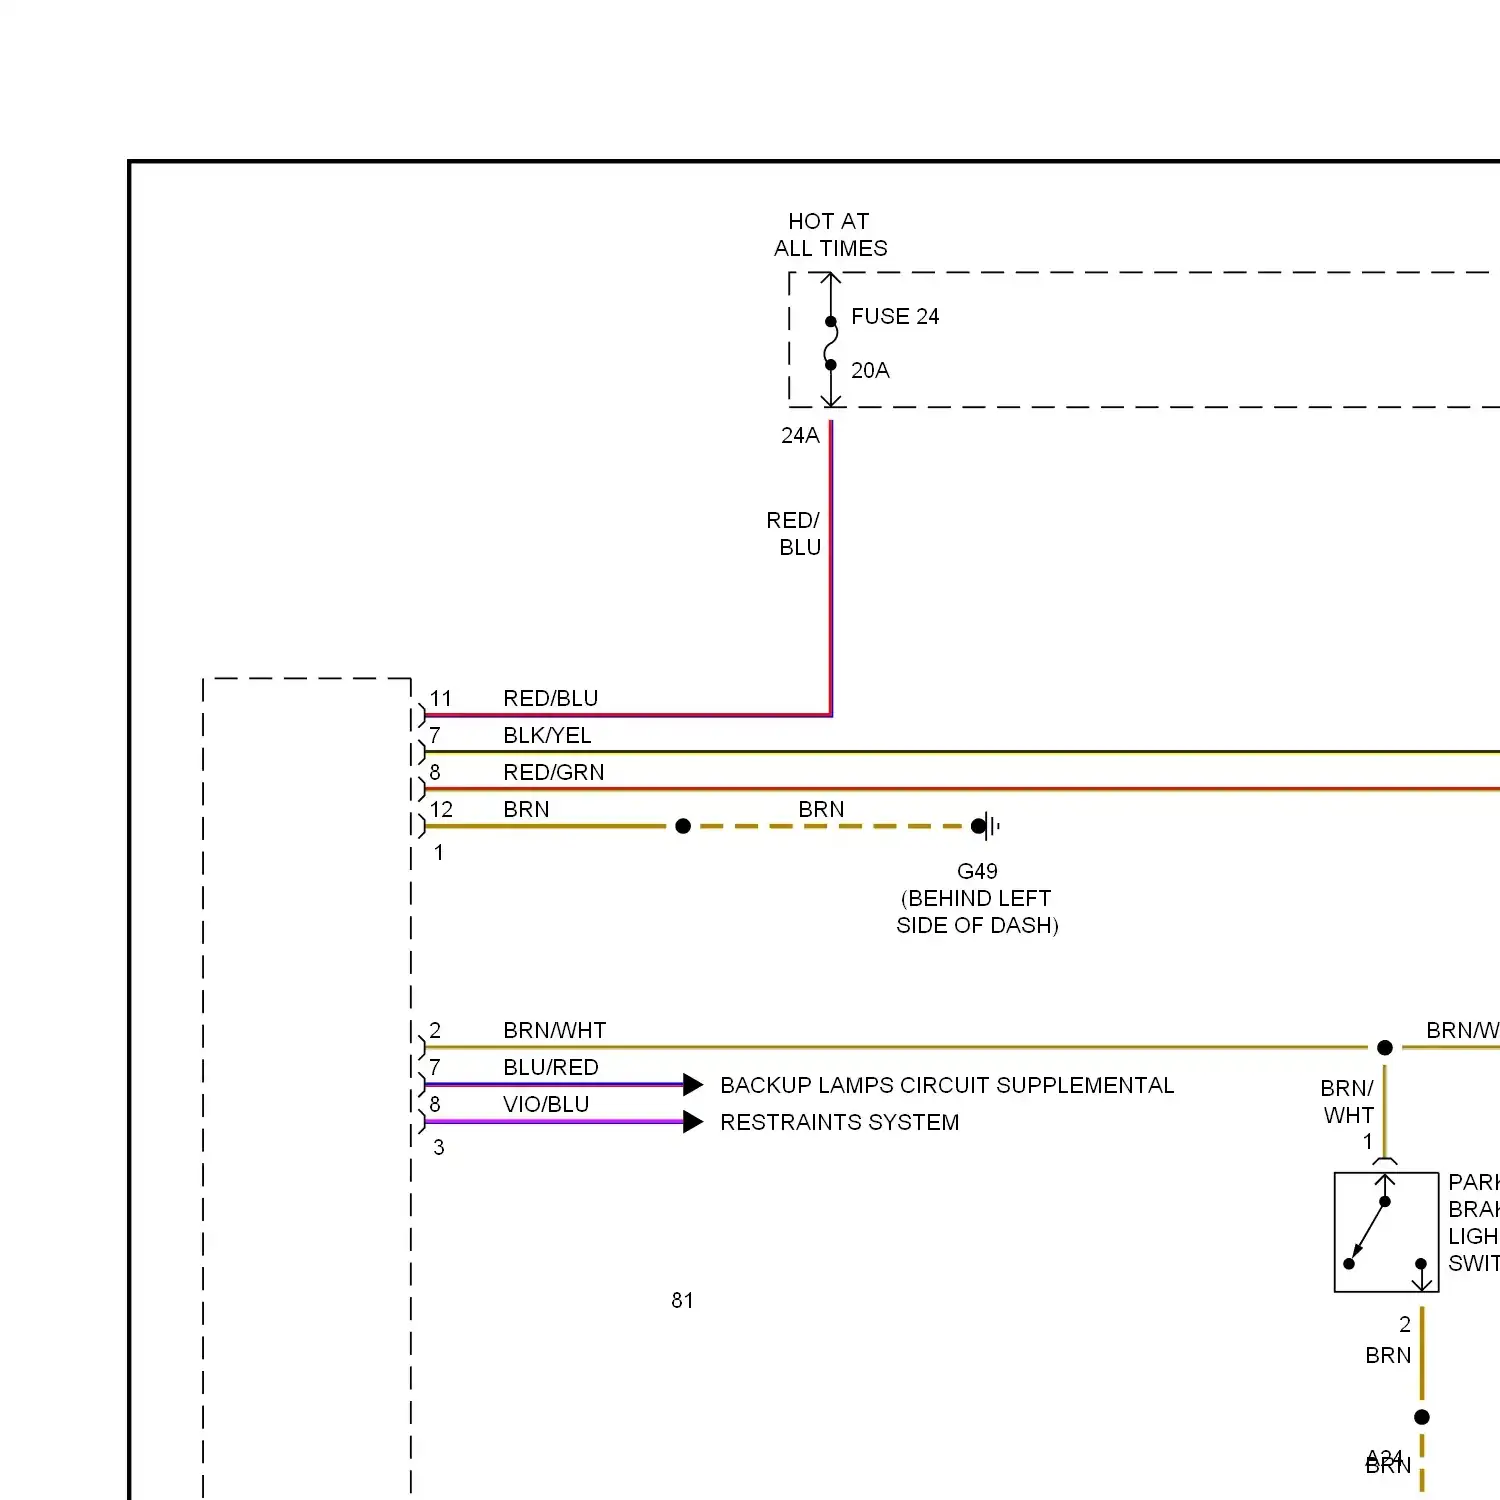
Task: Click the park brake light switch symbol
Action: 1386,1232
